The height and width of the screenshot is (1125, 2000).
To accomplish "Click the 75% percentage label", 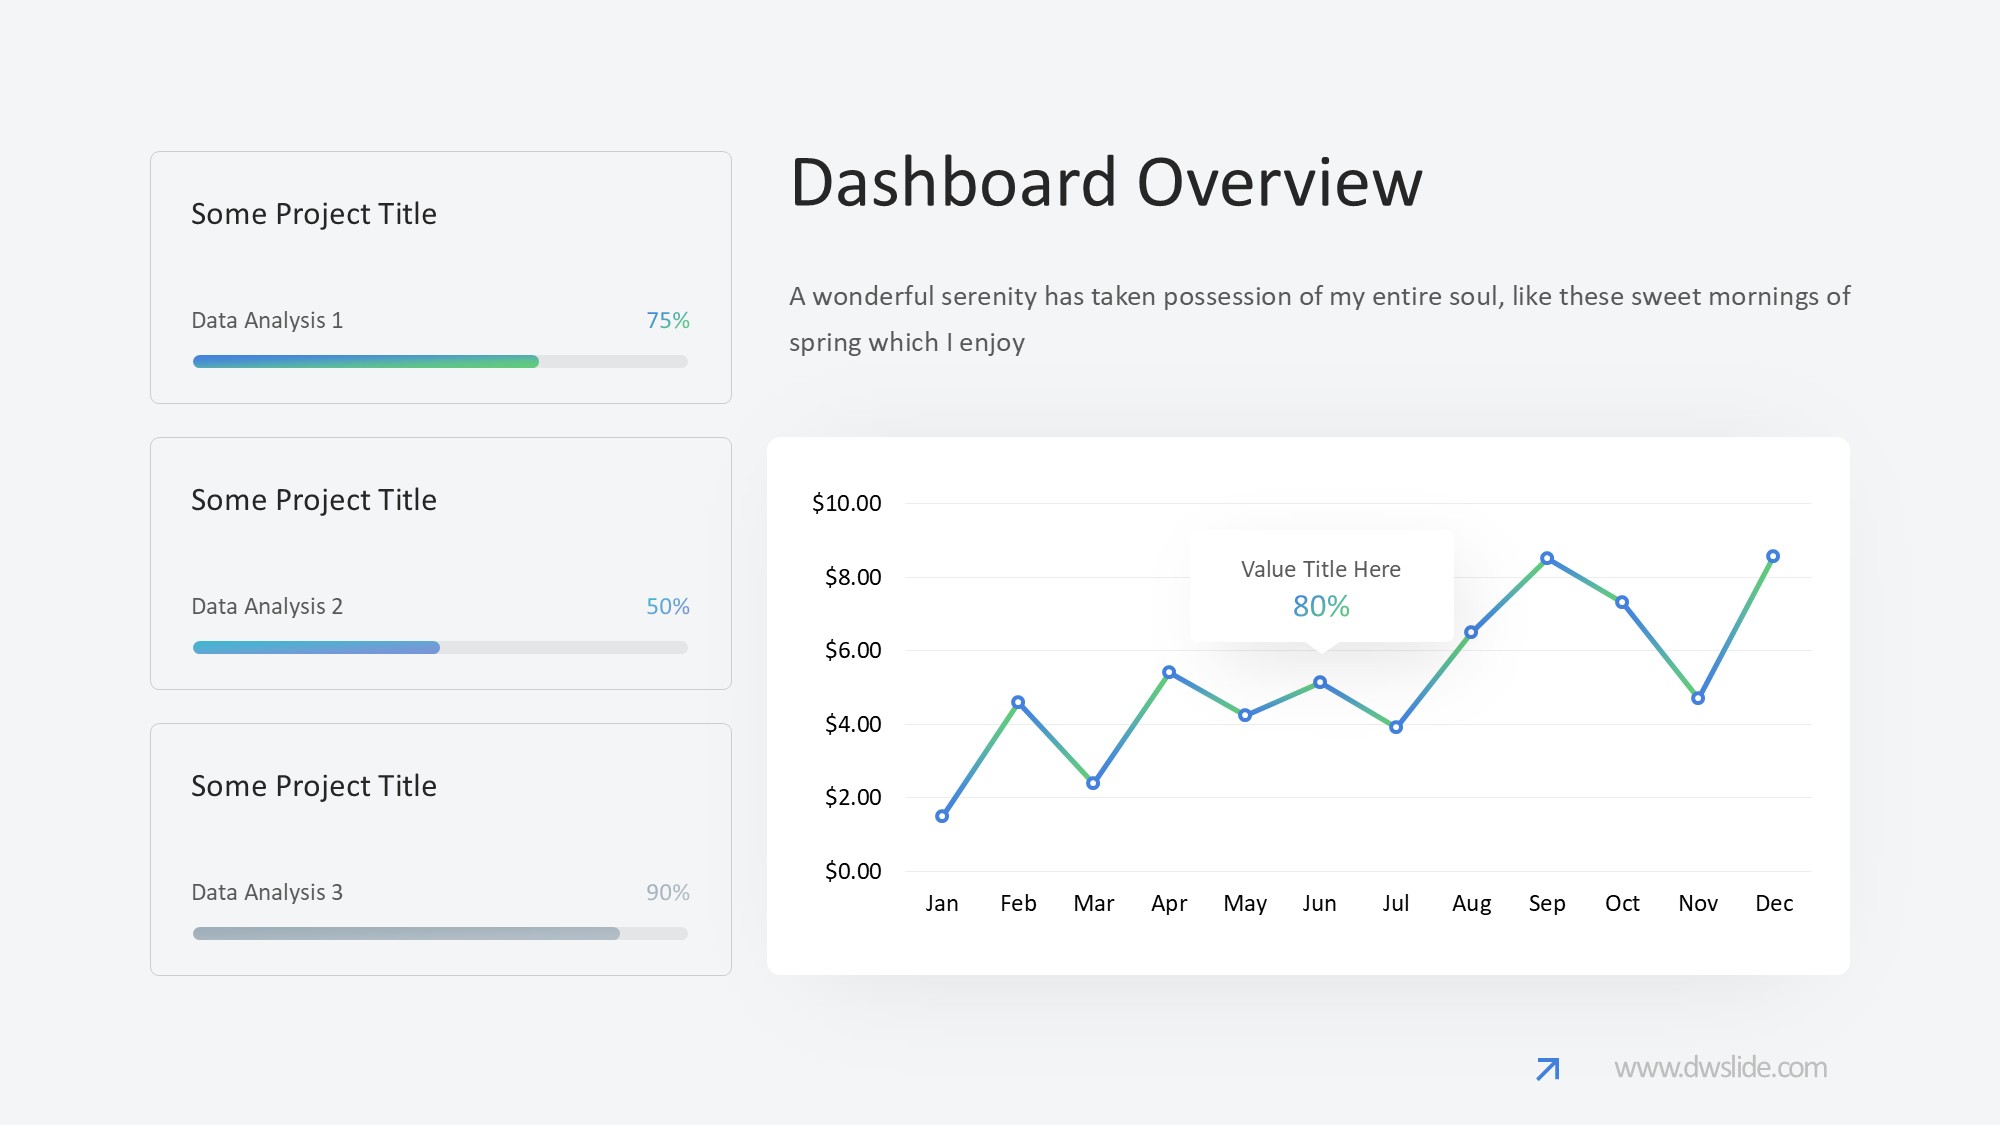I will point(668,320).
